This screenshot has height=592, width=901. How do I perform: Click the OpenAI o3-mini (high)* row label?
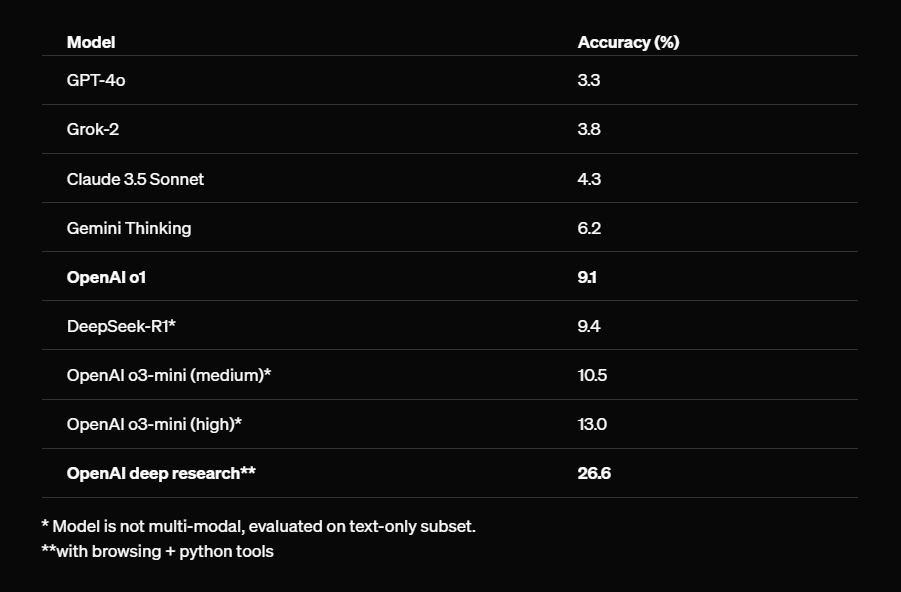tap(154, 424)
